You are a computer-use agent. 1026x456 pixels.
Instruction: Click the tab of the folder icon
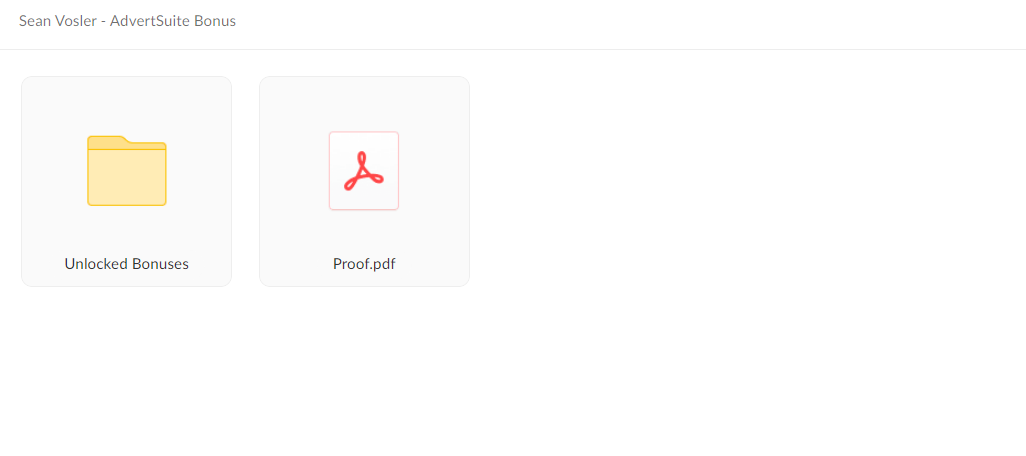tap(106, 141)
